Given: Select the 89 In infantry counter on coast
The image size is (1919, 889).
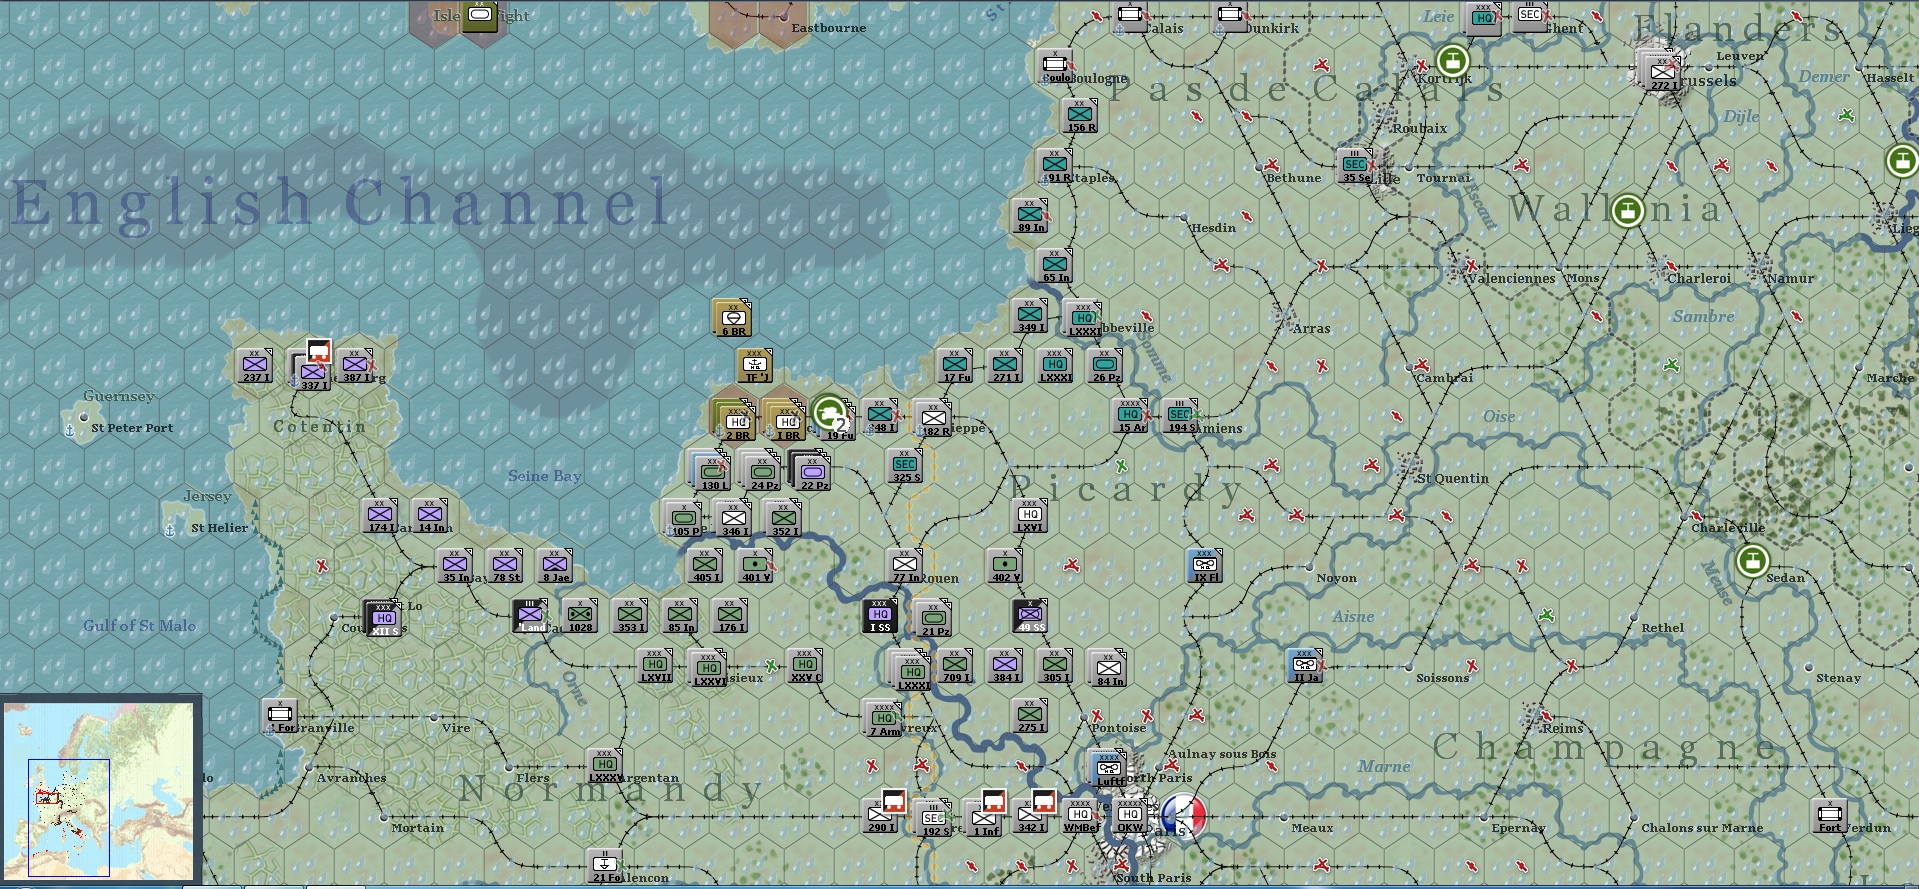Looking at the screenshot, I should pos(1030,215).
